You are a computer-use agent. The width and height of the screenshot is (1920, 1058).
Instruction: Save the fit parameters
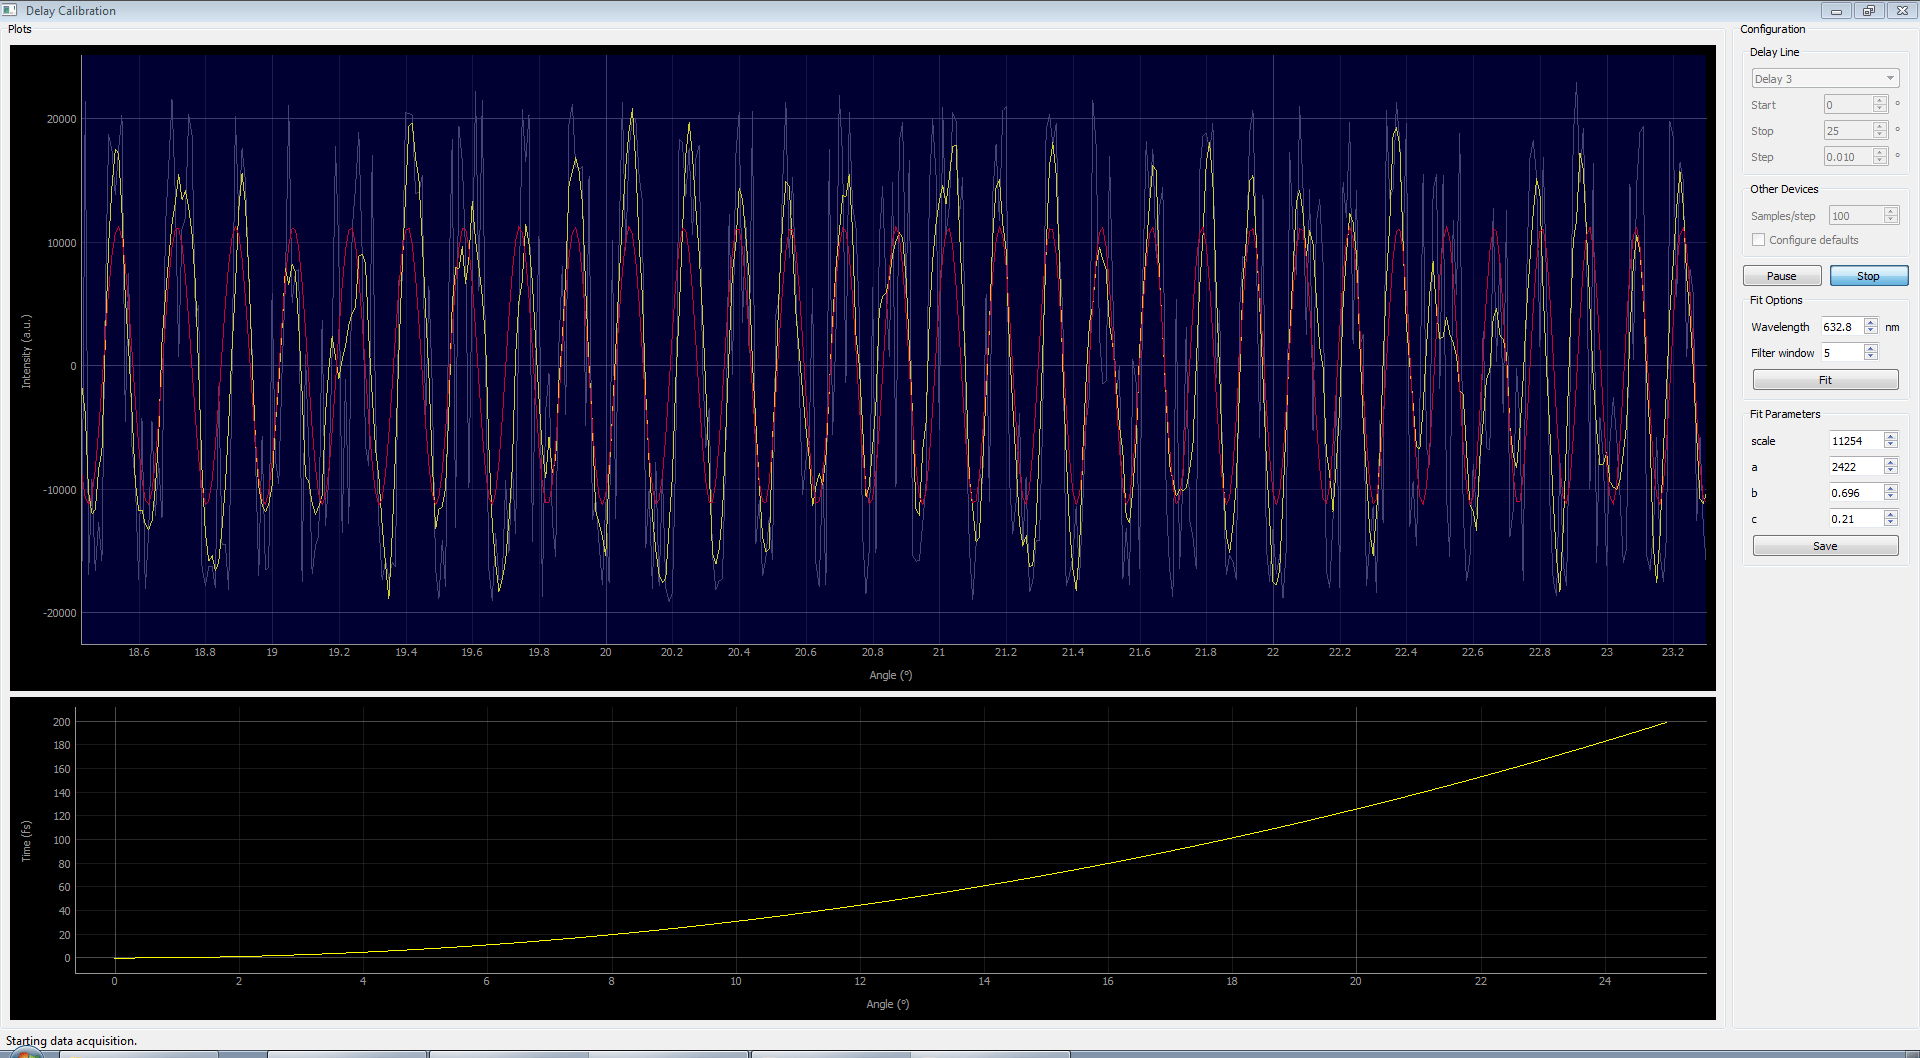1825,545
